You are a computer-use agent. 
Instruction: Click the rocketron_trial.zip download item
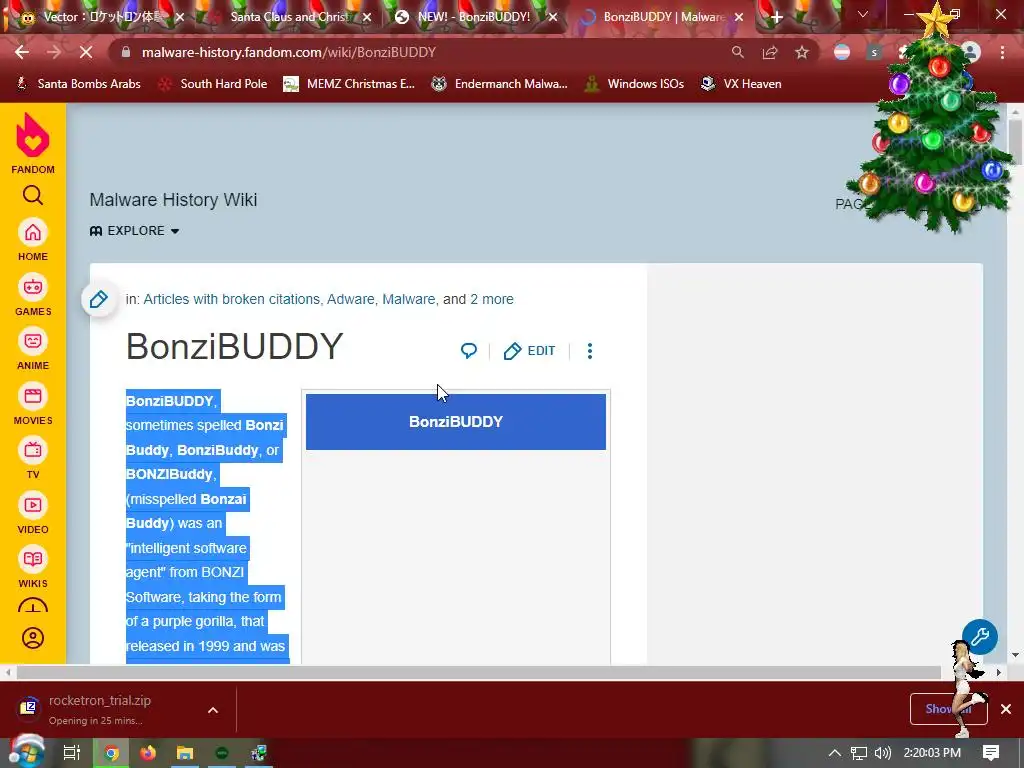tap(98, 710)
